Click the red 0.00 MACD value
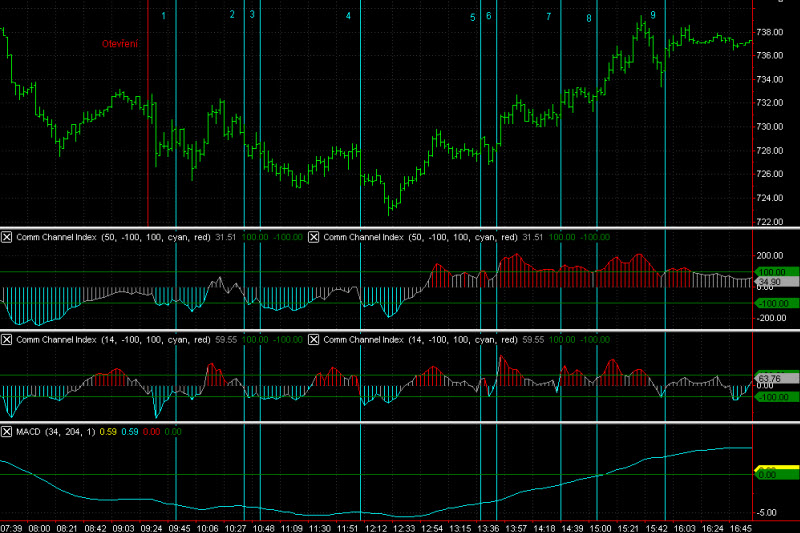Screen dimensions: 800x533 click(152, 432)
